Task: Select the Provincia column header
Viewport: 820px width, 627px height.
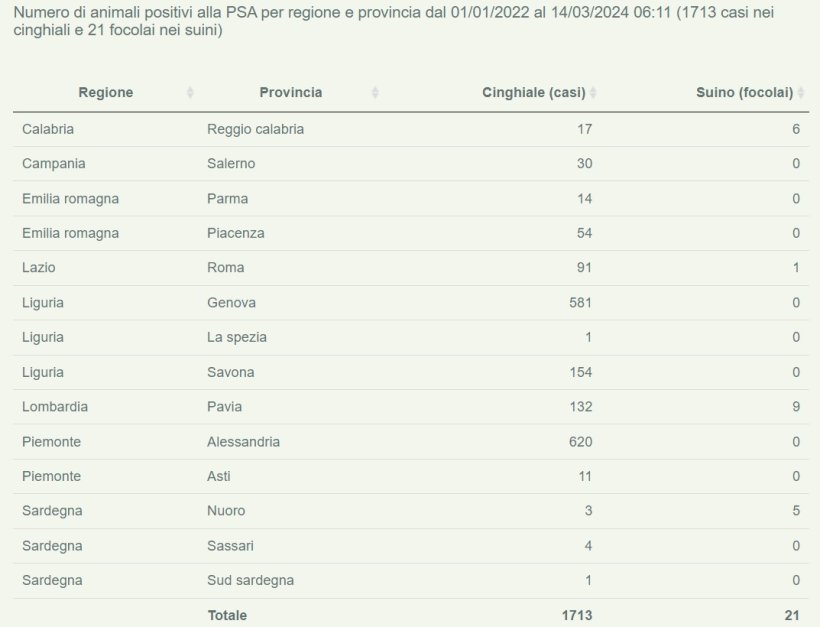Action: point(291,92)
